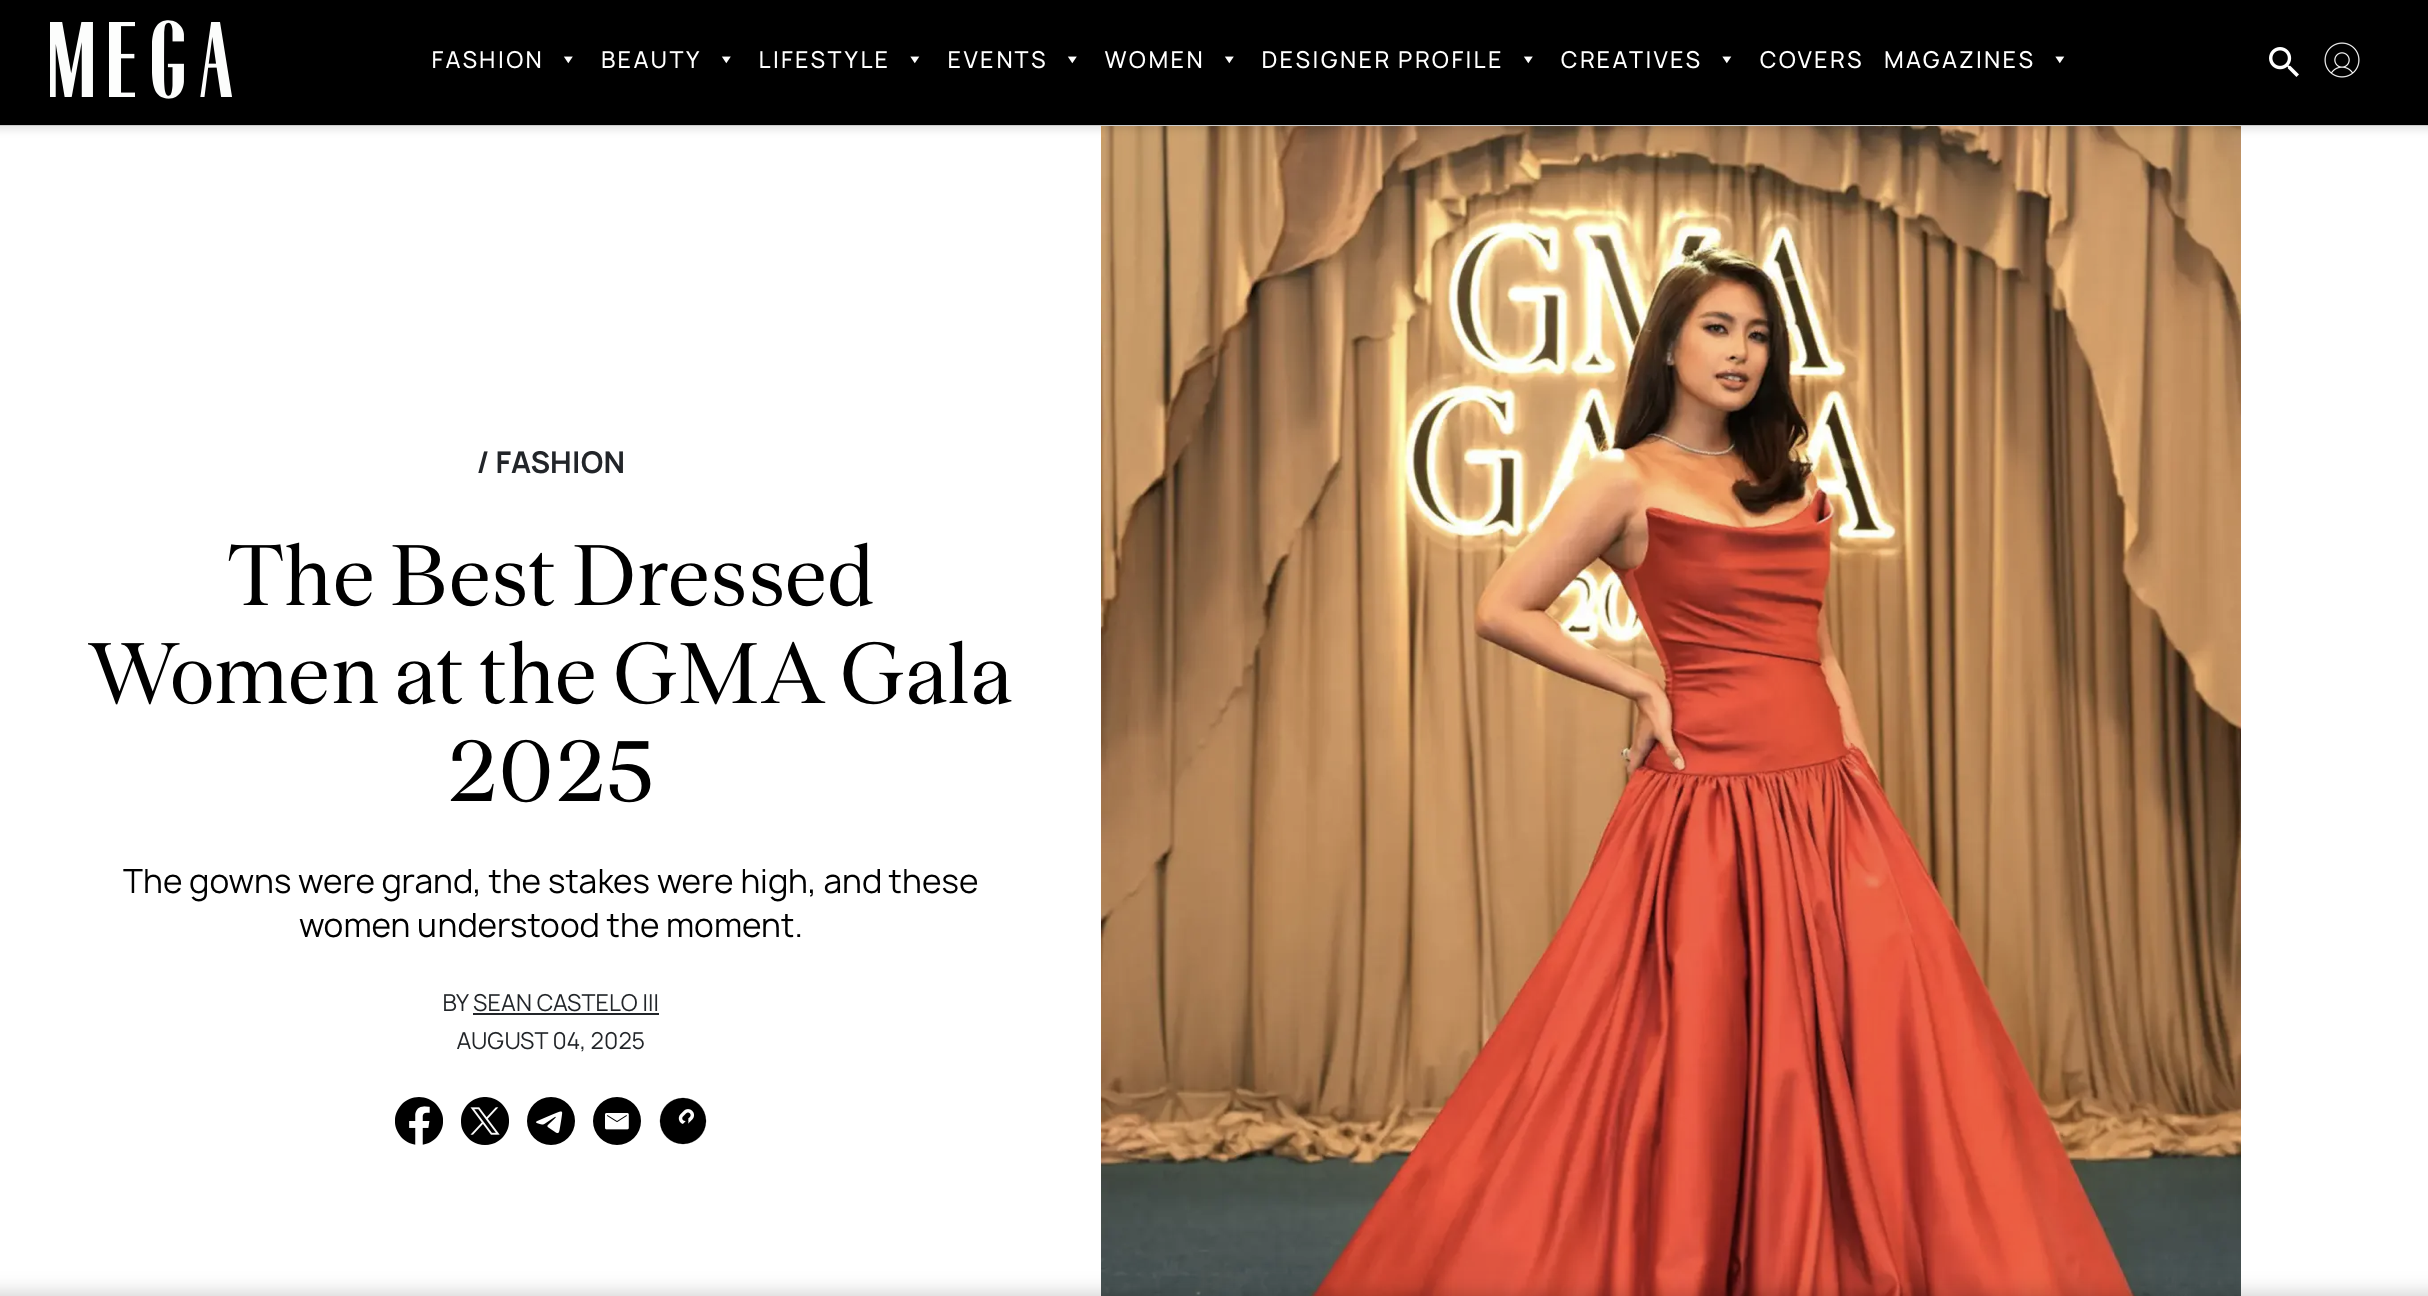2428x1296 pixels.
Task: Open the EVENTS menu item
Action: click(997, 60)
